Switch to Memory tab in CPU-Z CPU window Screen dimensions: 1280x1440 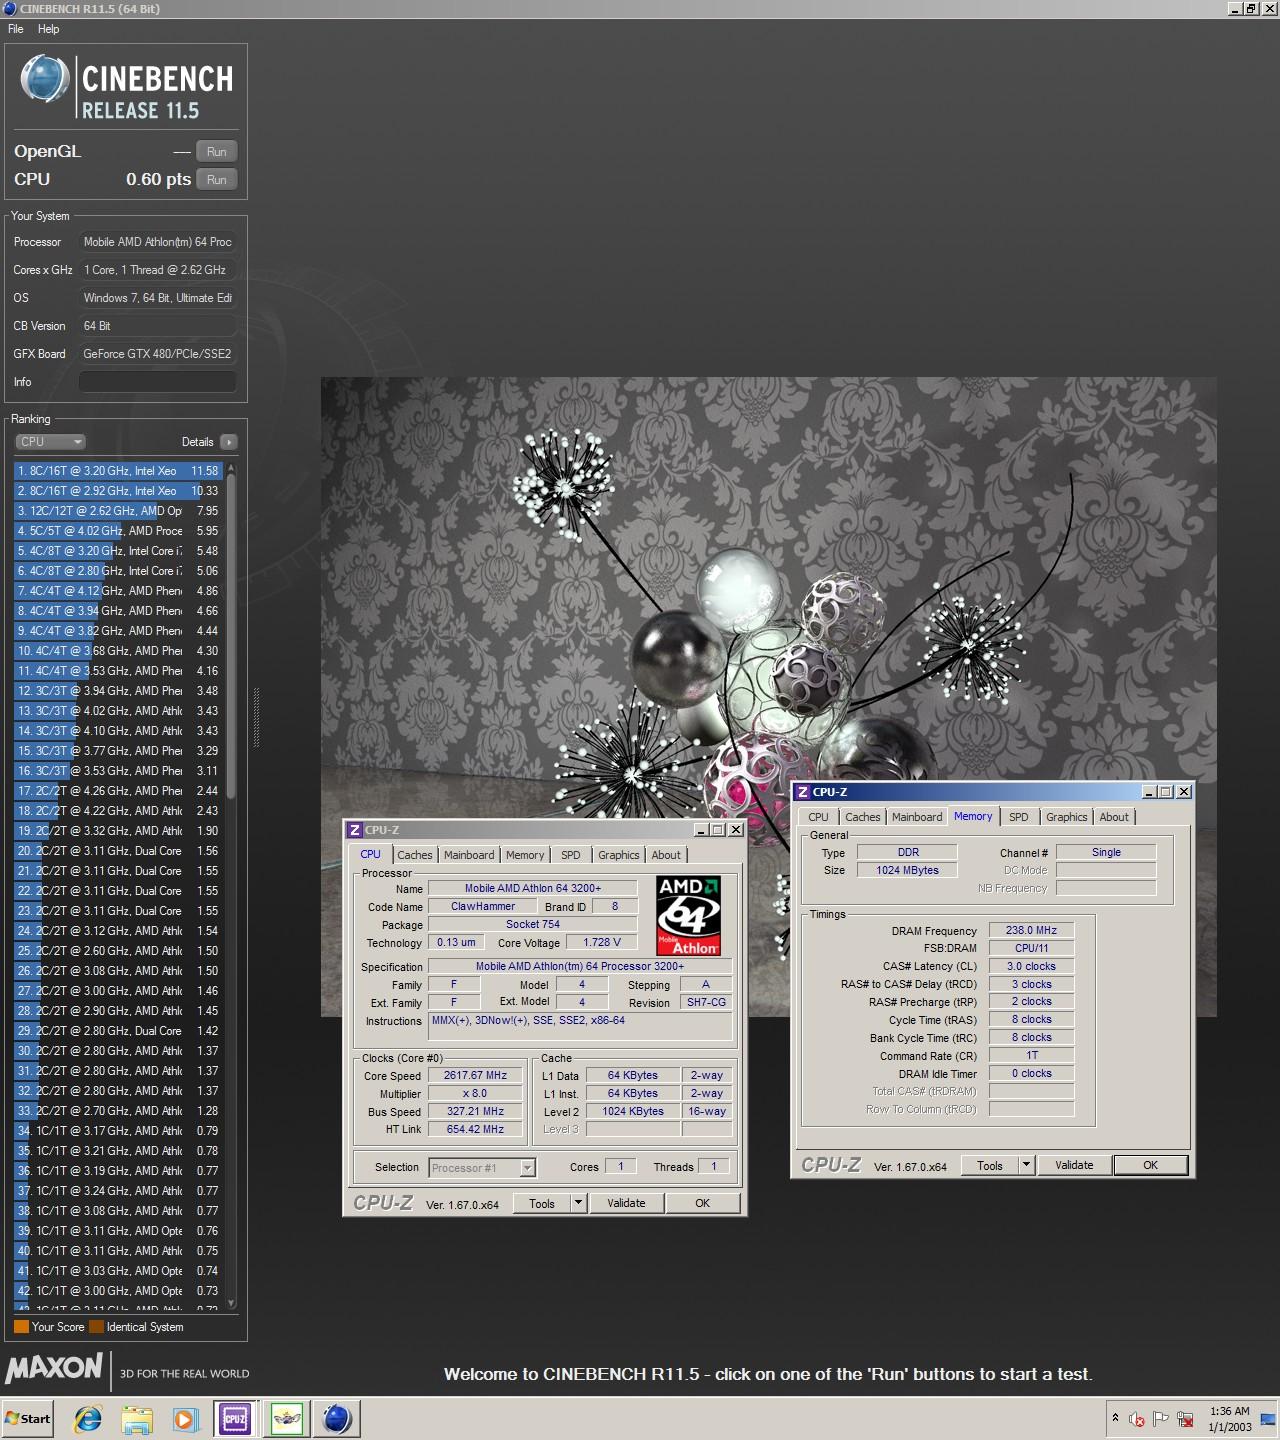coord(525,855)
